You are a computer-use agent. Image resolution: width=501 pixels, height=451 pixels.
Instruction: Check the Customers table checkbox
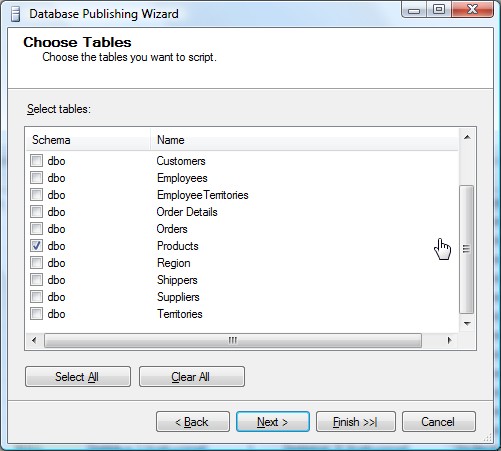(x=36, y=161)
